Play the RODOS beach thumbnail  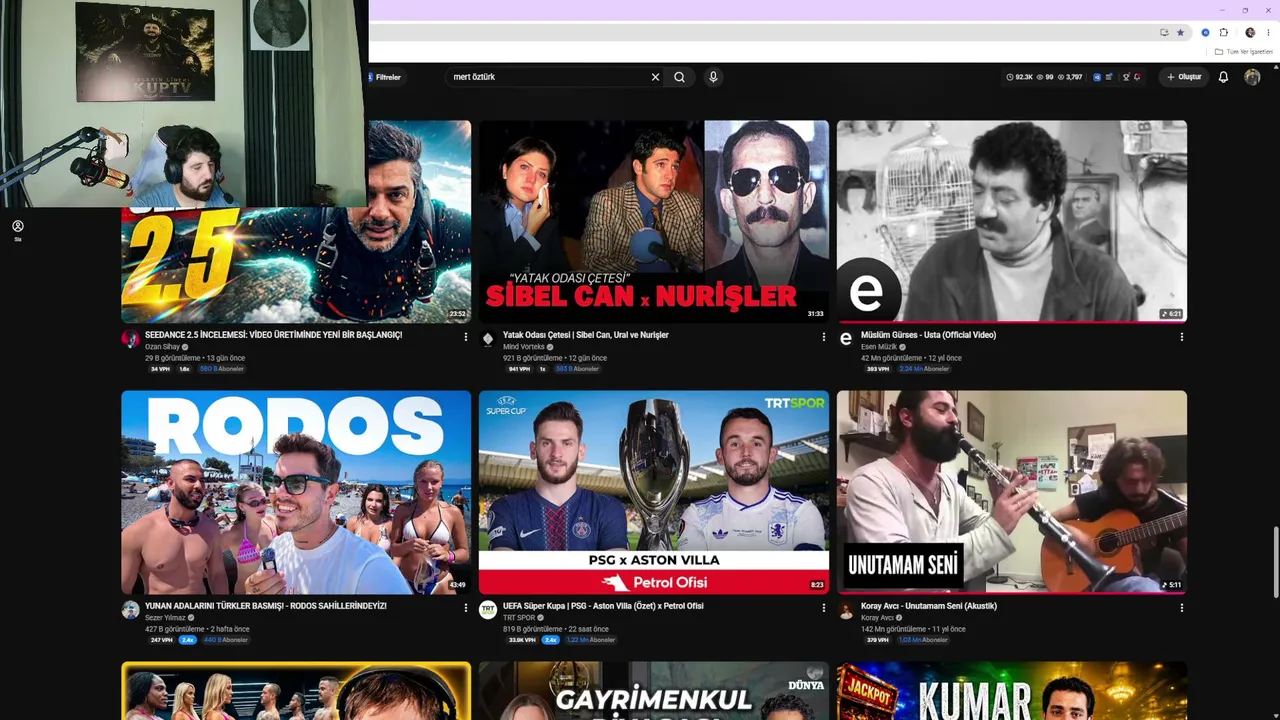coord(296,492)
